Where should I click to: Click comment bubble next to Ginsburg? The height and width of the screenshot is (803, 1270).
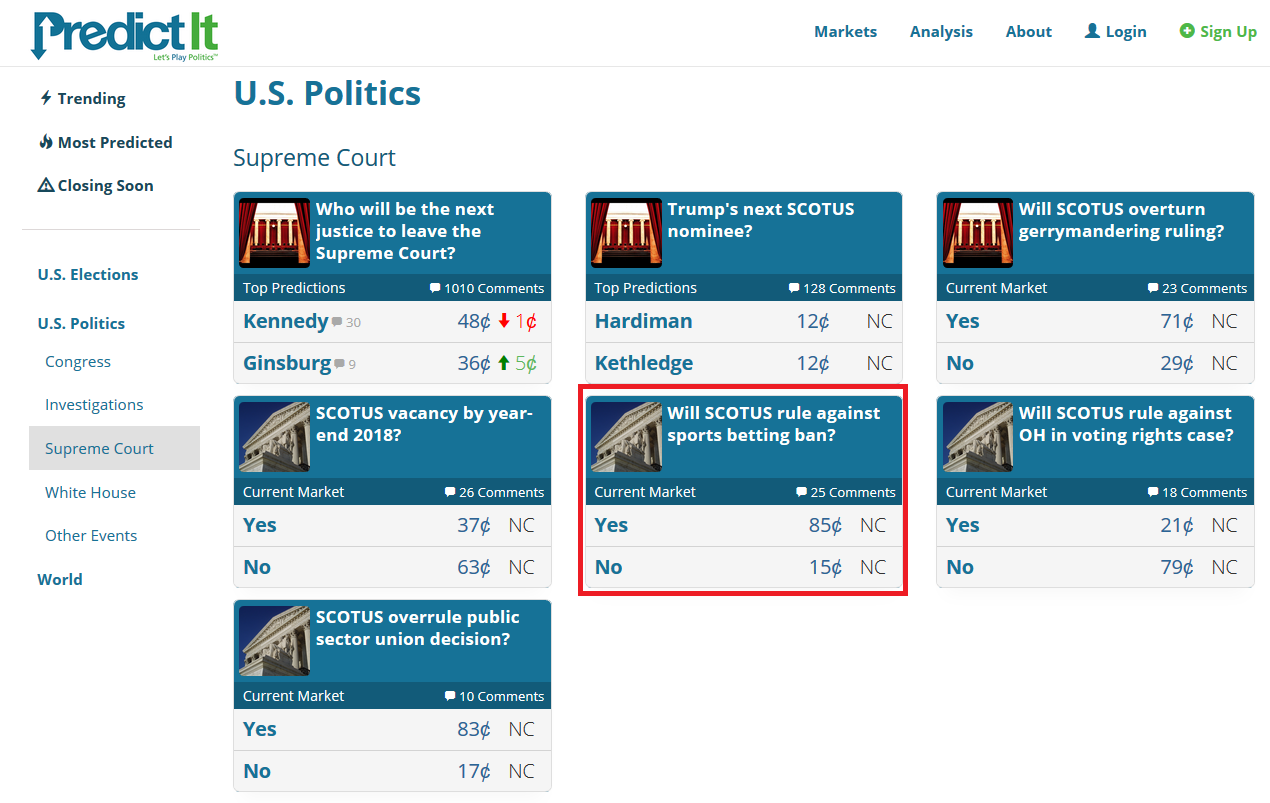pos(340,364)
